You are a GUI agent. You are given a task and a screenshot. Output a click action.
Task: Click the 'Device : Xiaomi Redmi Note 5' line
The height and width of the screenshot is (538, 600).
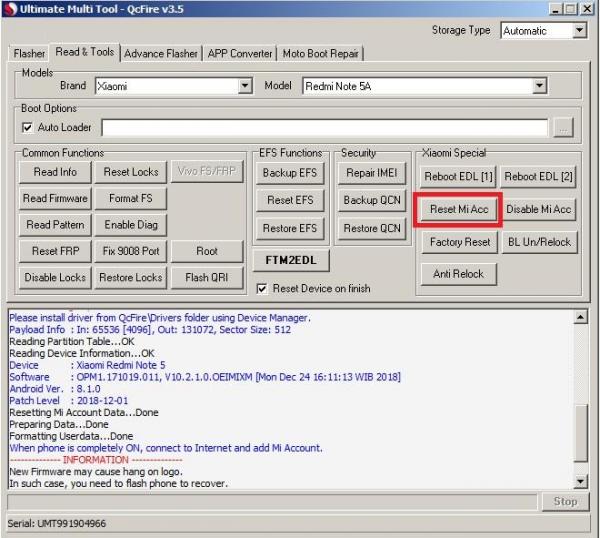[87, 365]
